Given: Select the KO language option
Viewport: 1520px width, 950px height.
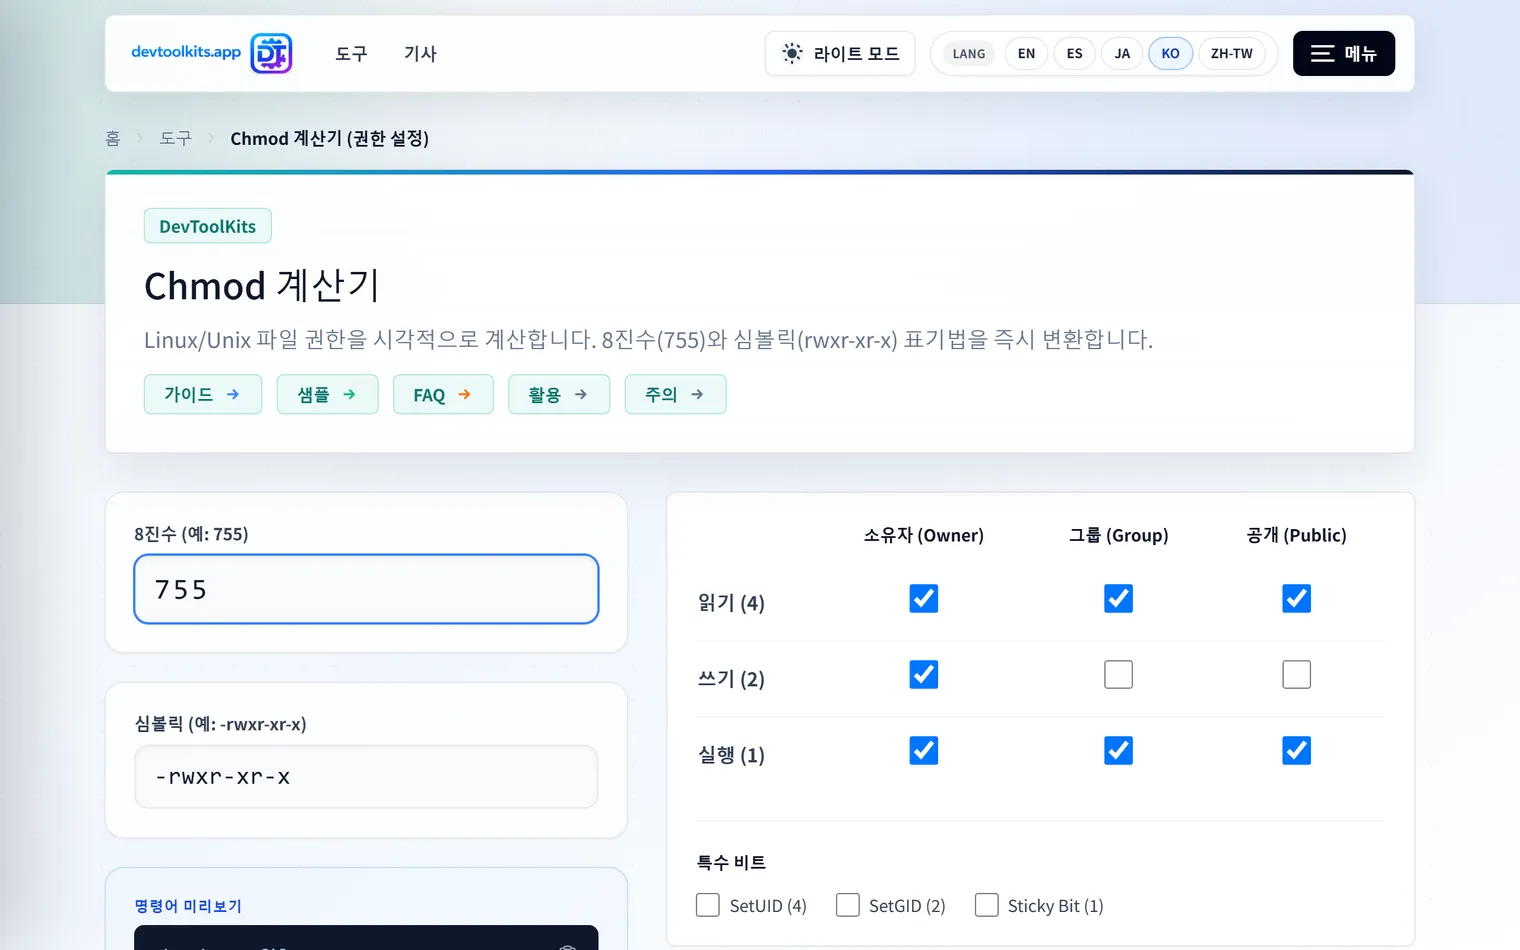Looking at the screenshot, I should pyautogui.click(x=1170, y=53).
